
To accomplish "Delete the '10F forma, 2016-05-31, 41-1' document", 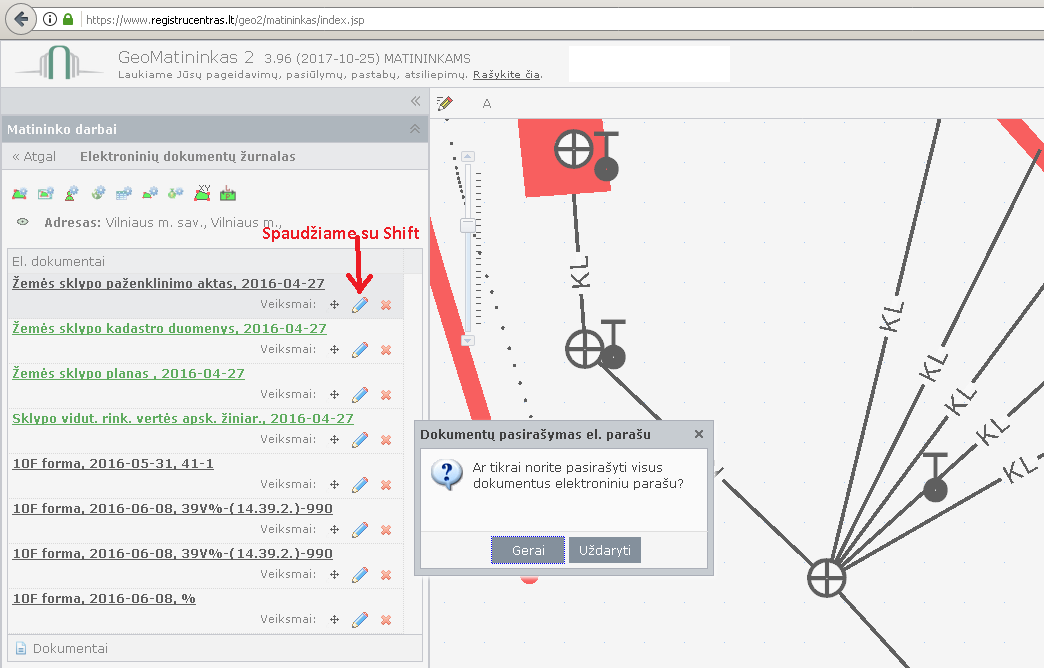I will point(386,485).
